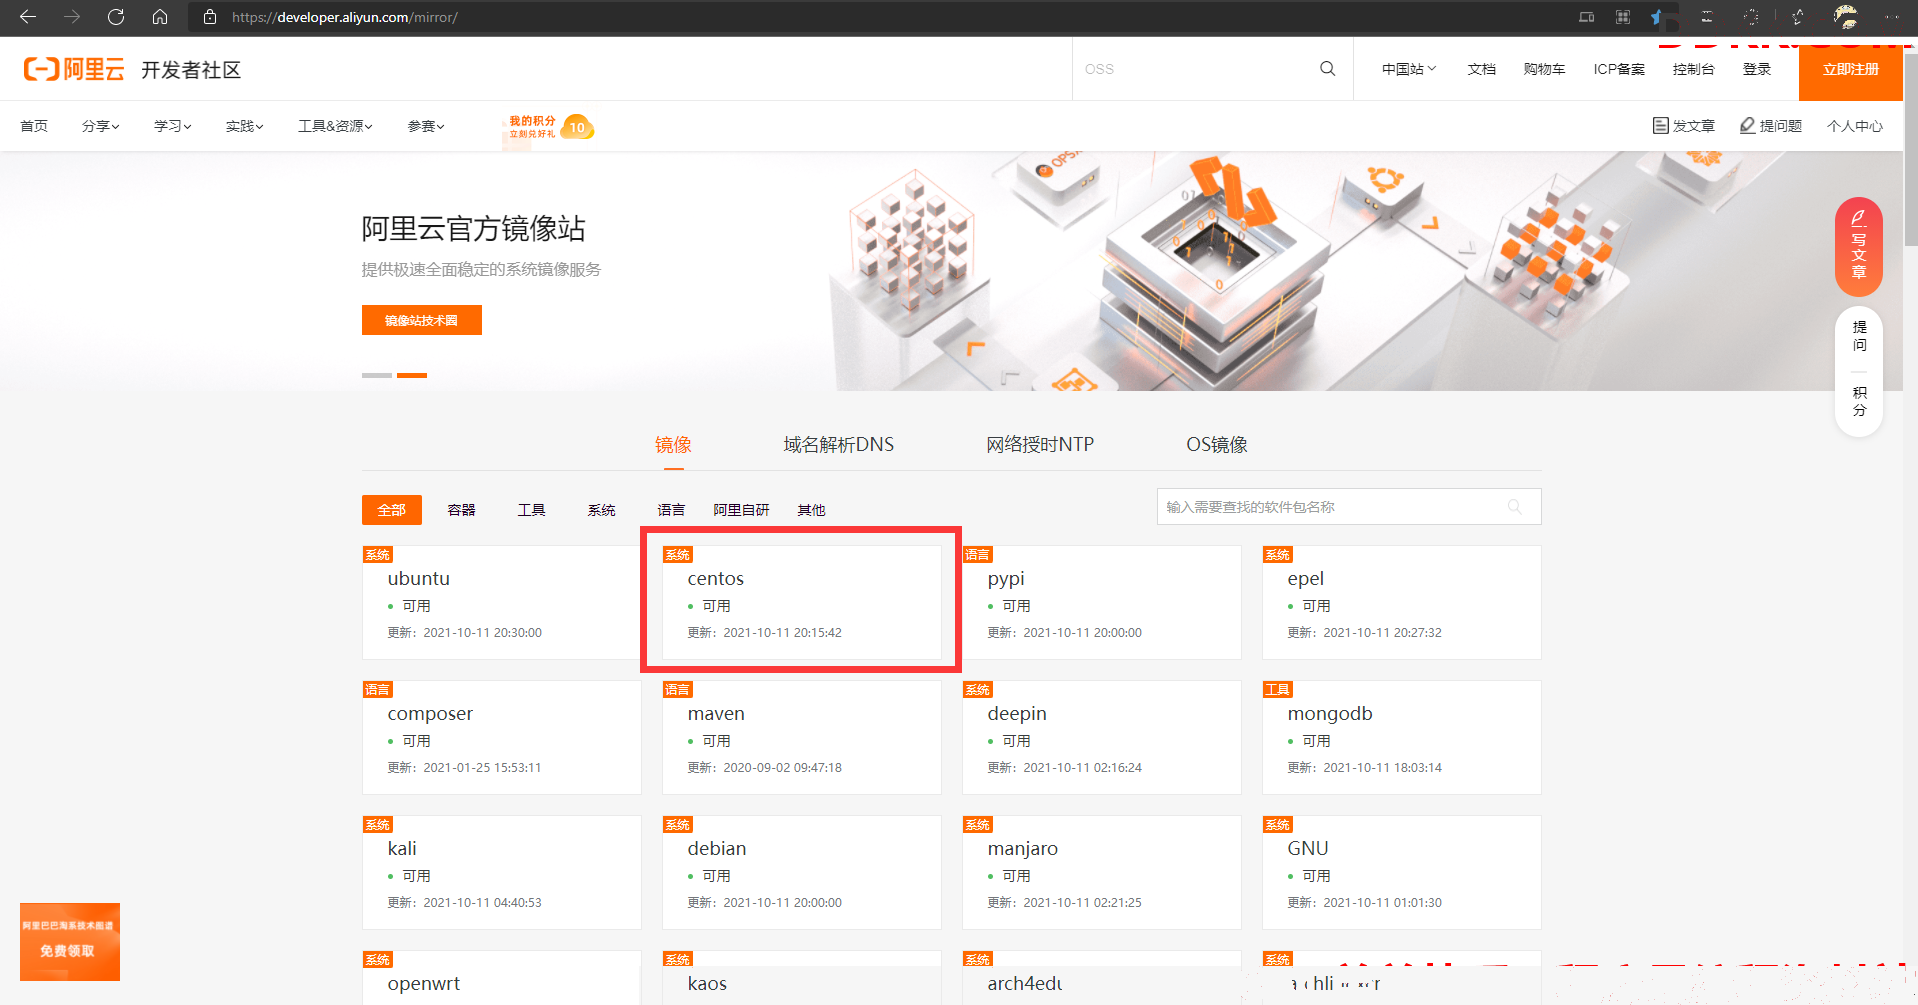Viewport: 1918px width, 1005px height.
Task: Click the red 写文章 floating button
Action: 1859,246
